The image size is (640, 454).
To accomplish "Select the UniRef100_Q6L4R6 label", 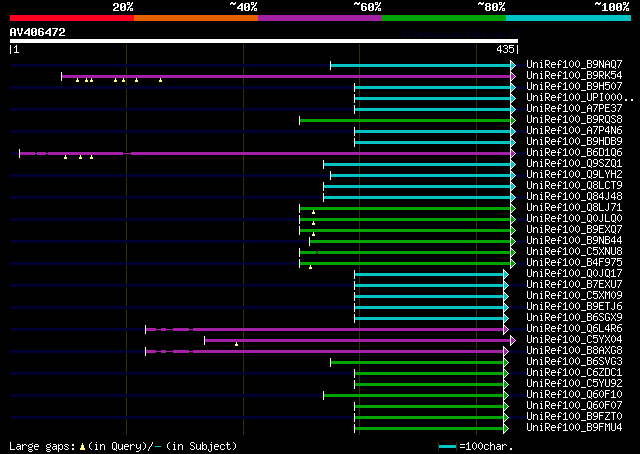I will pyautogui.click(x=574, y=329).
